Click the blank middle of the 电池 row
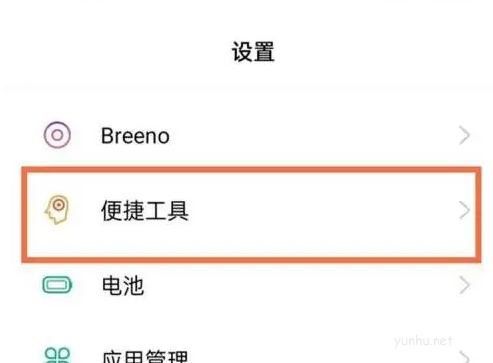 pos(300,285)
